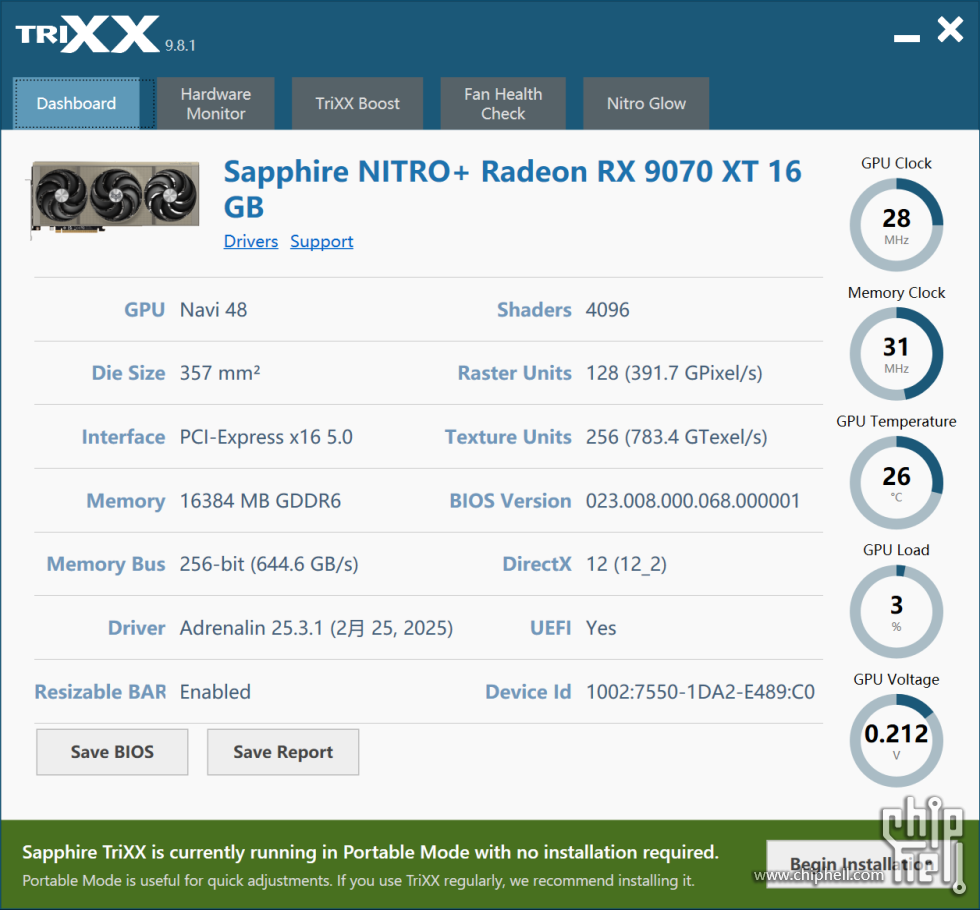The image size is (980, 910).
Task: Follow the Drivers link
Action: point(251,241)
